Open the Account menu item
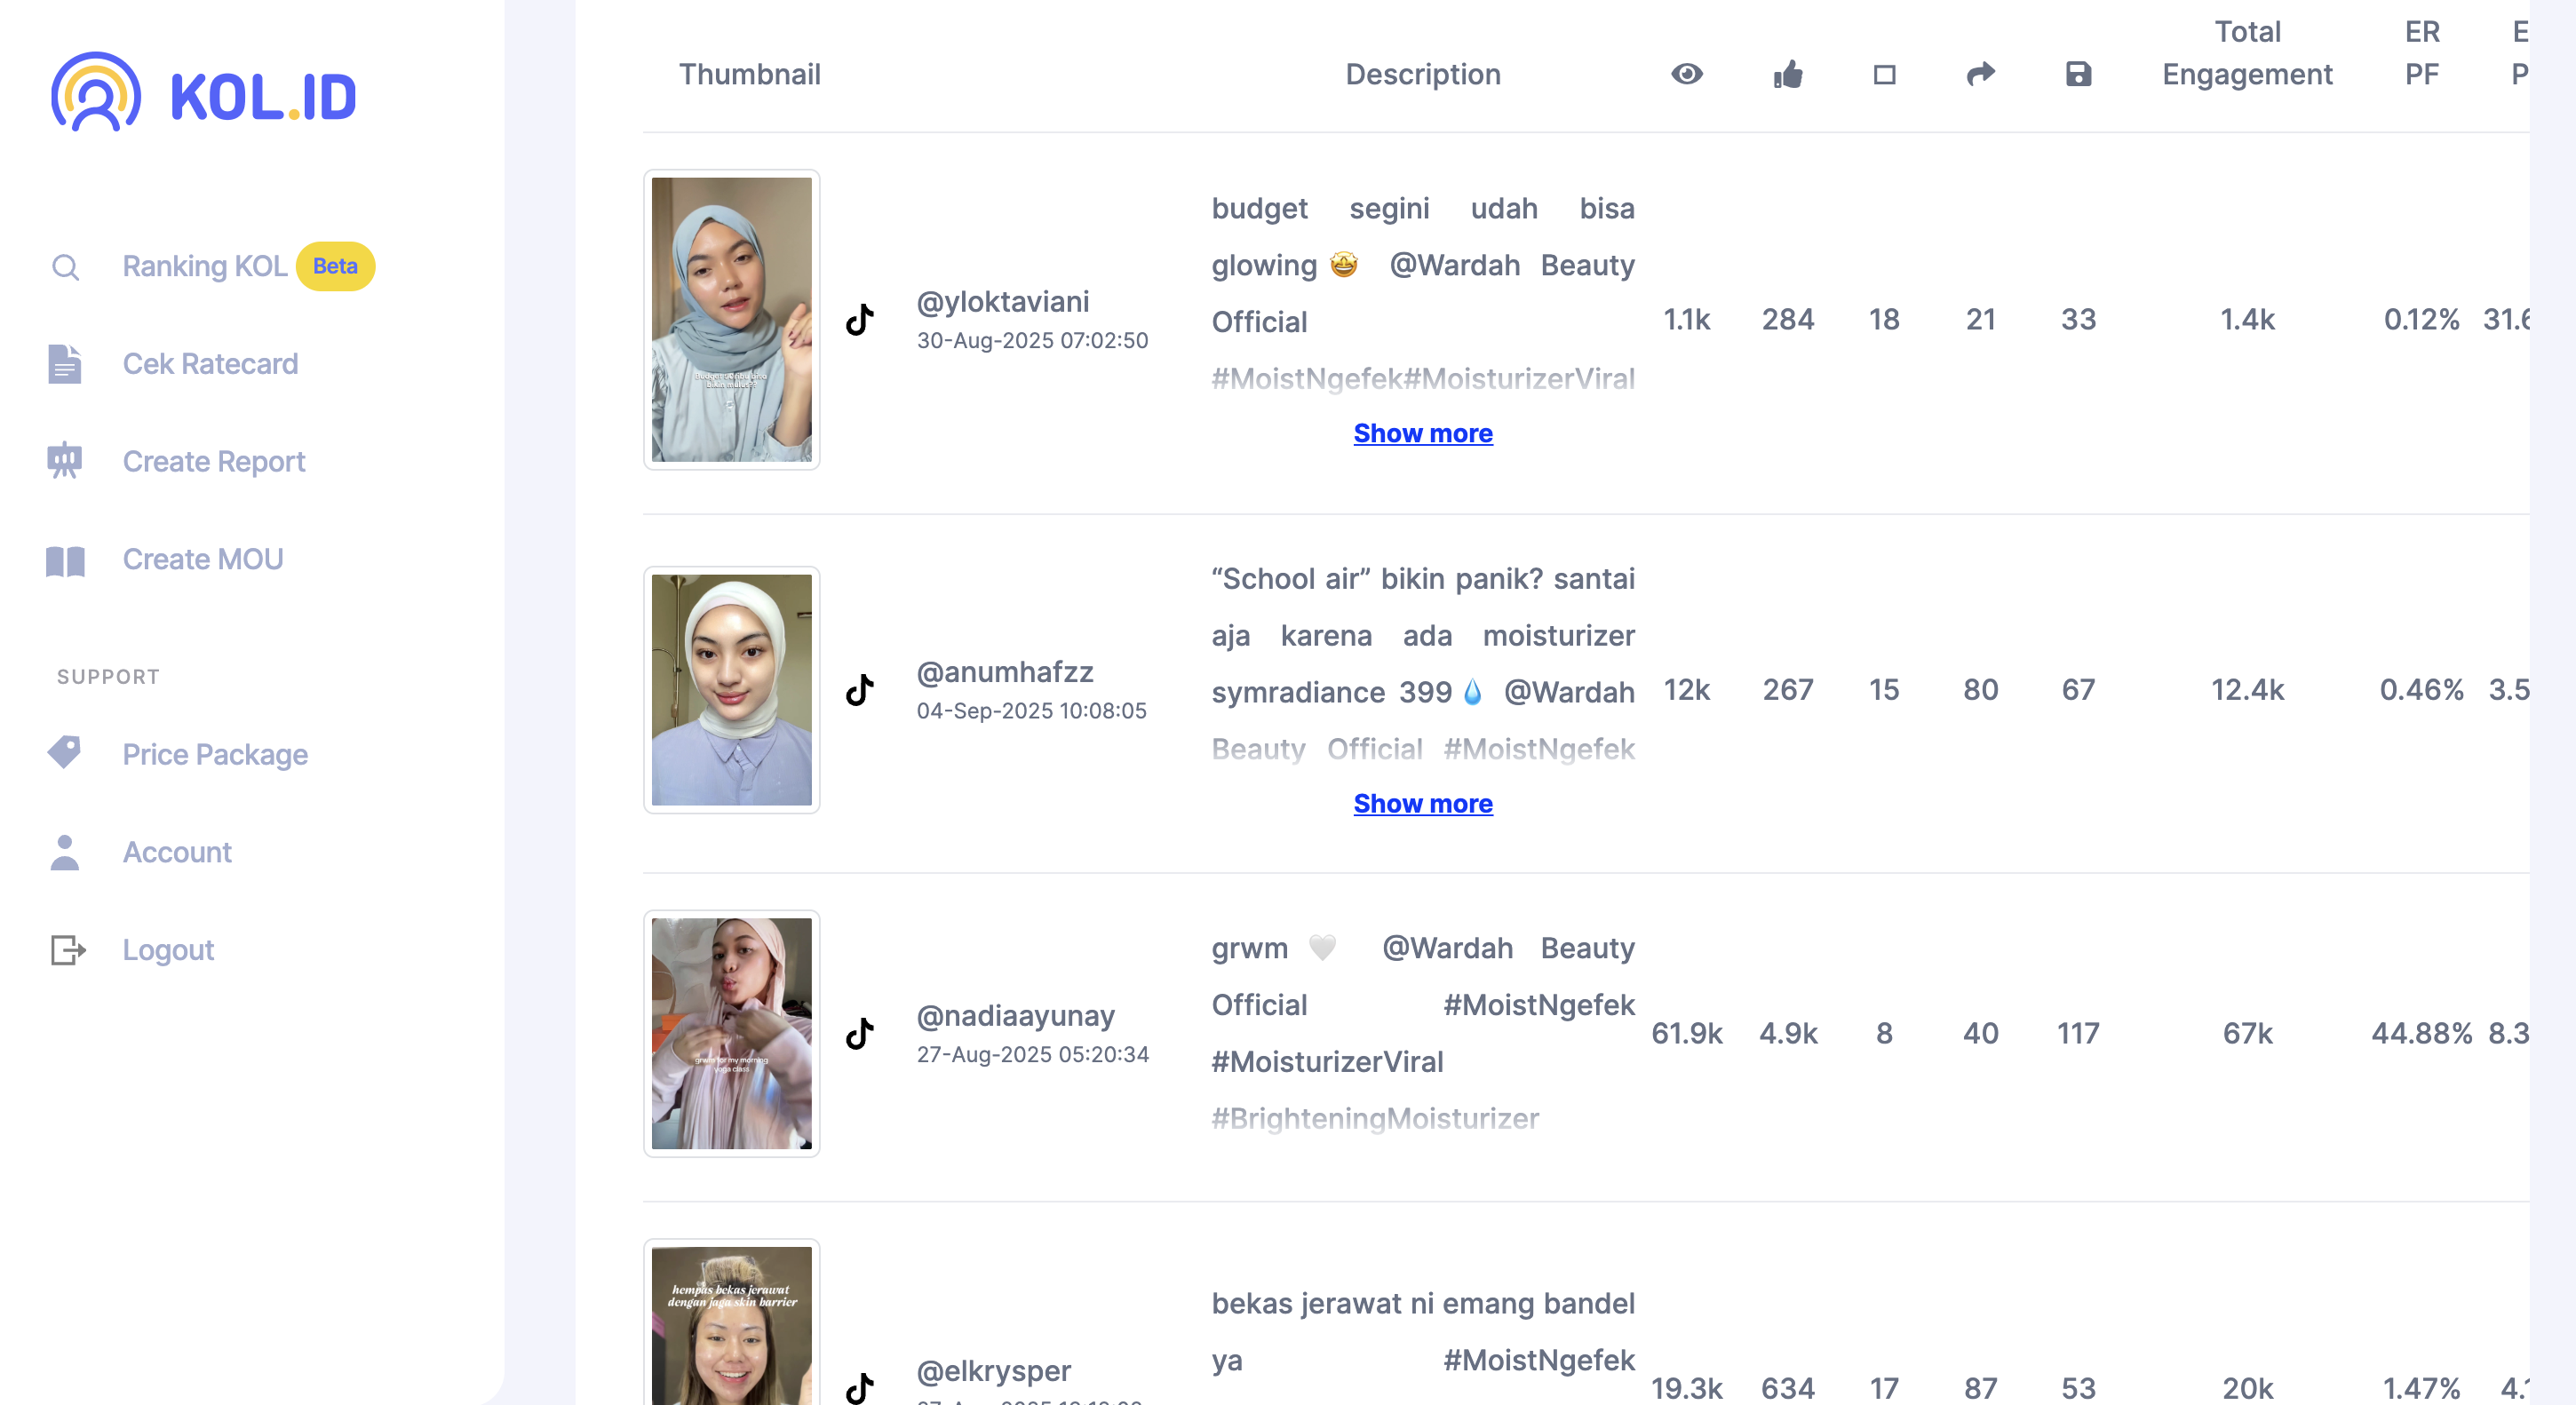Screen dimensions: 2576x1405 pyautogui.click(x=176, y=852)
